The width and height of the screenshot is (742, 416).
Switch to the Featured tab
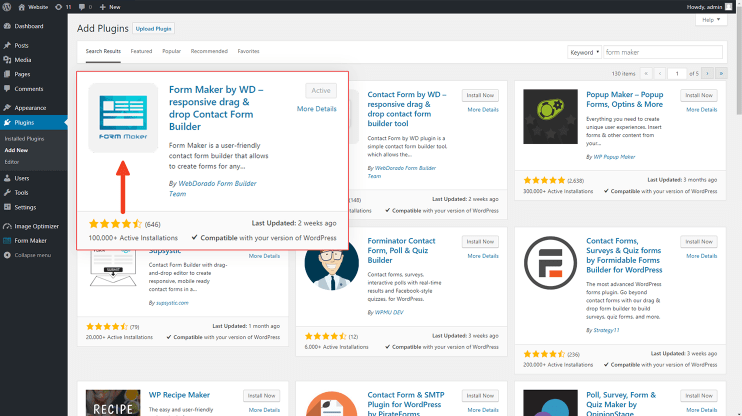pyautogui.click(x=141, y=51)
